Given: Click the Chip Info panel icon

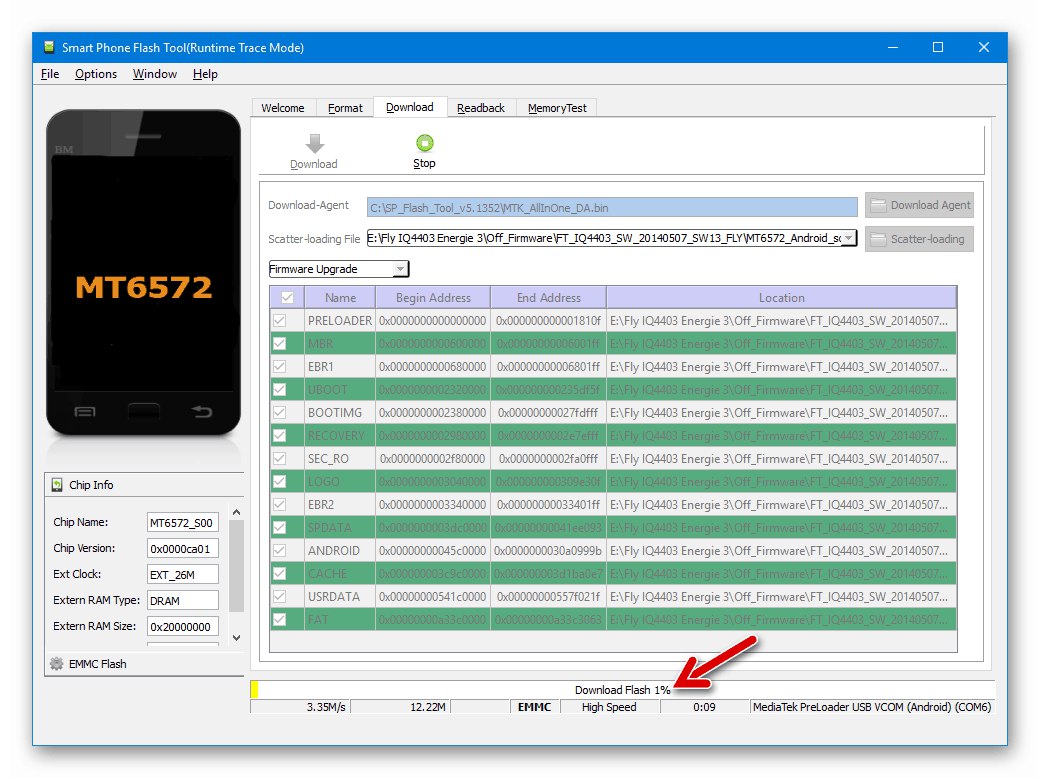Looking at the screenshot, I should (57, 485).
